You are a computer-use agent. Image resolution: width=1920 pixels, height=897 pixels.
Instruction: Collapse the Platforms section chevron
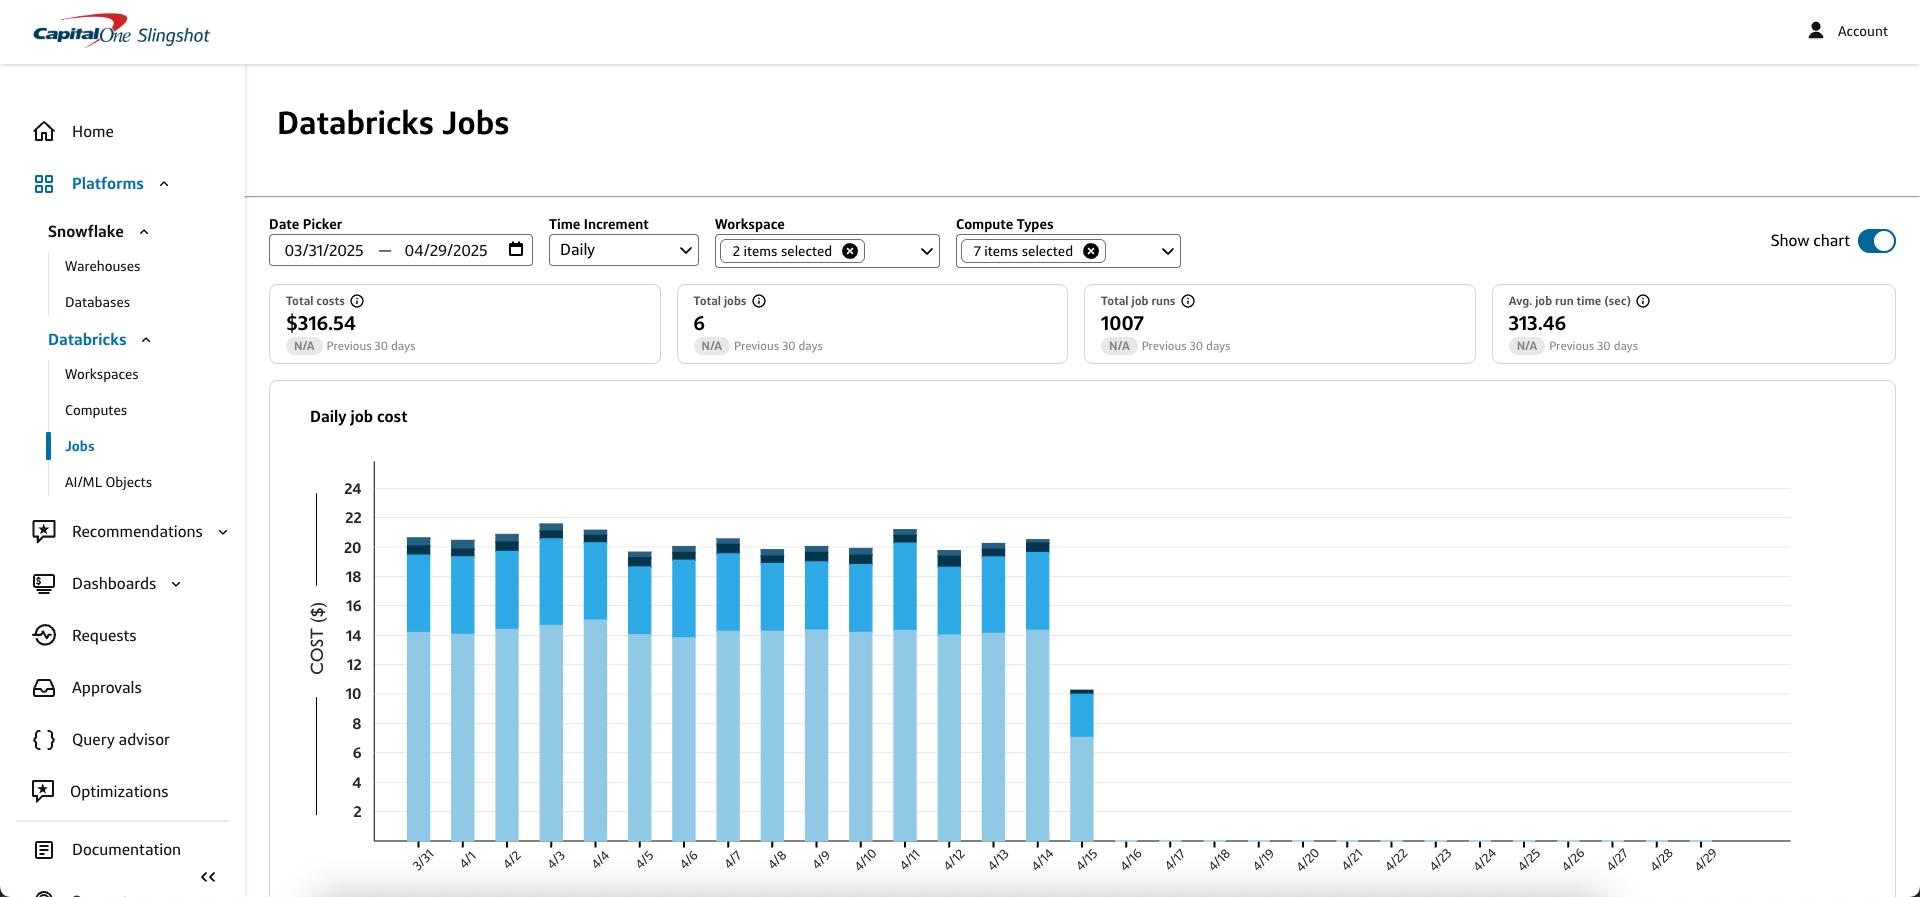pyautogui.click(x=164, y=184)
